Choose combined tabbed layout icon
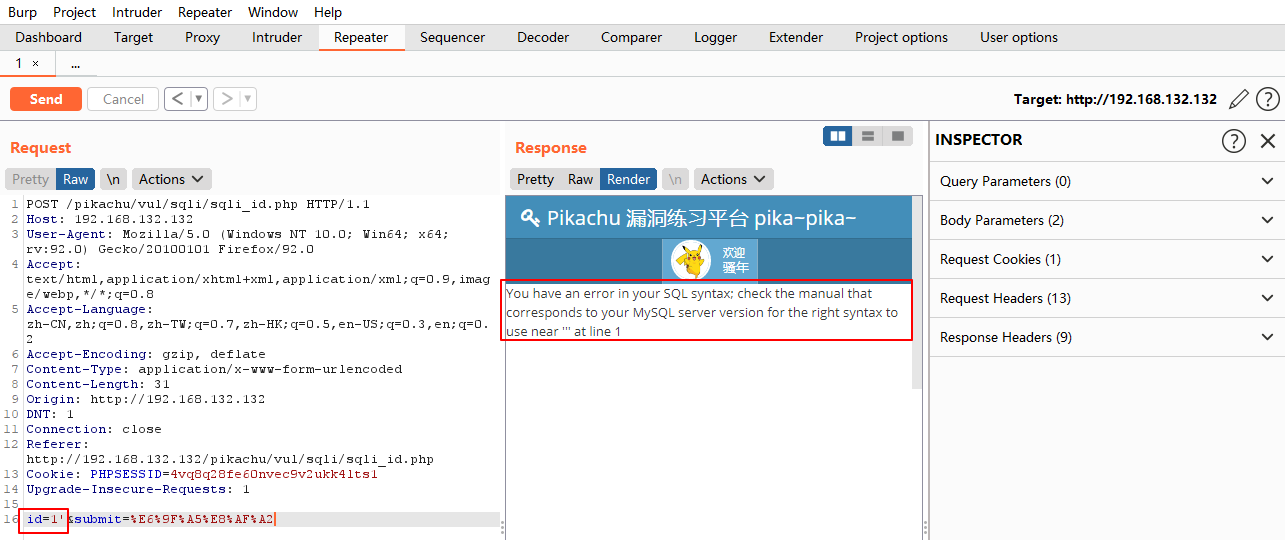 click(898, 136)
